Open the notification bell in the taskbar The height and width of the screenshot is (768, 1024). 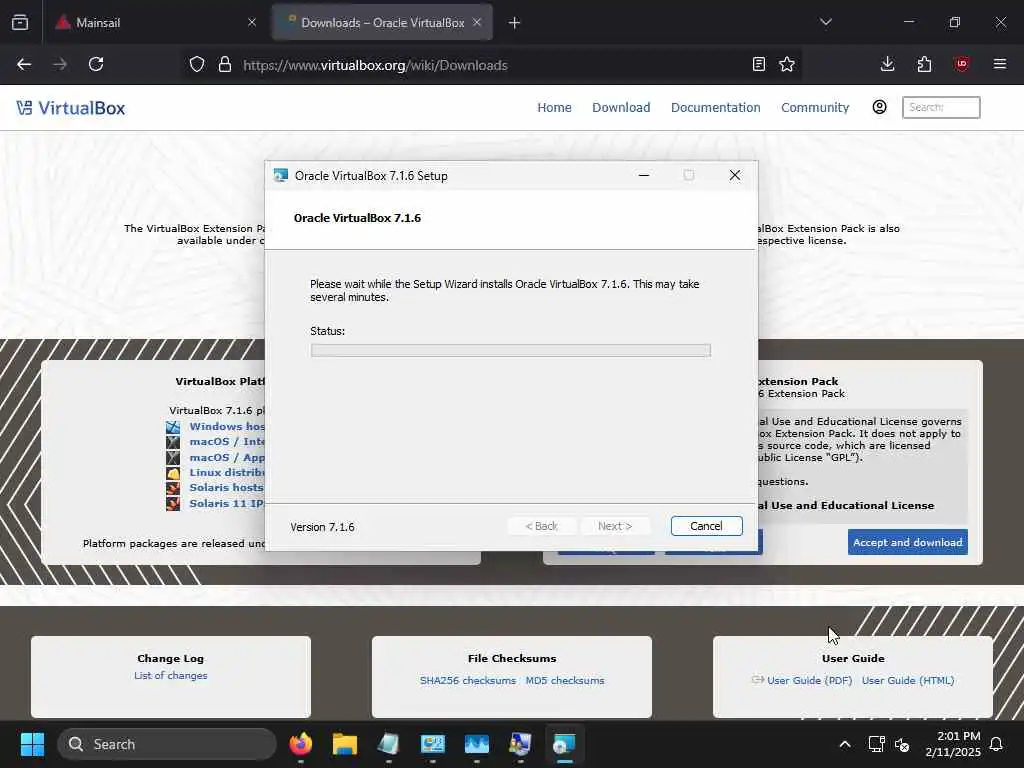click(x=996, y=744)
